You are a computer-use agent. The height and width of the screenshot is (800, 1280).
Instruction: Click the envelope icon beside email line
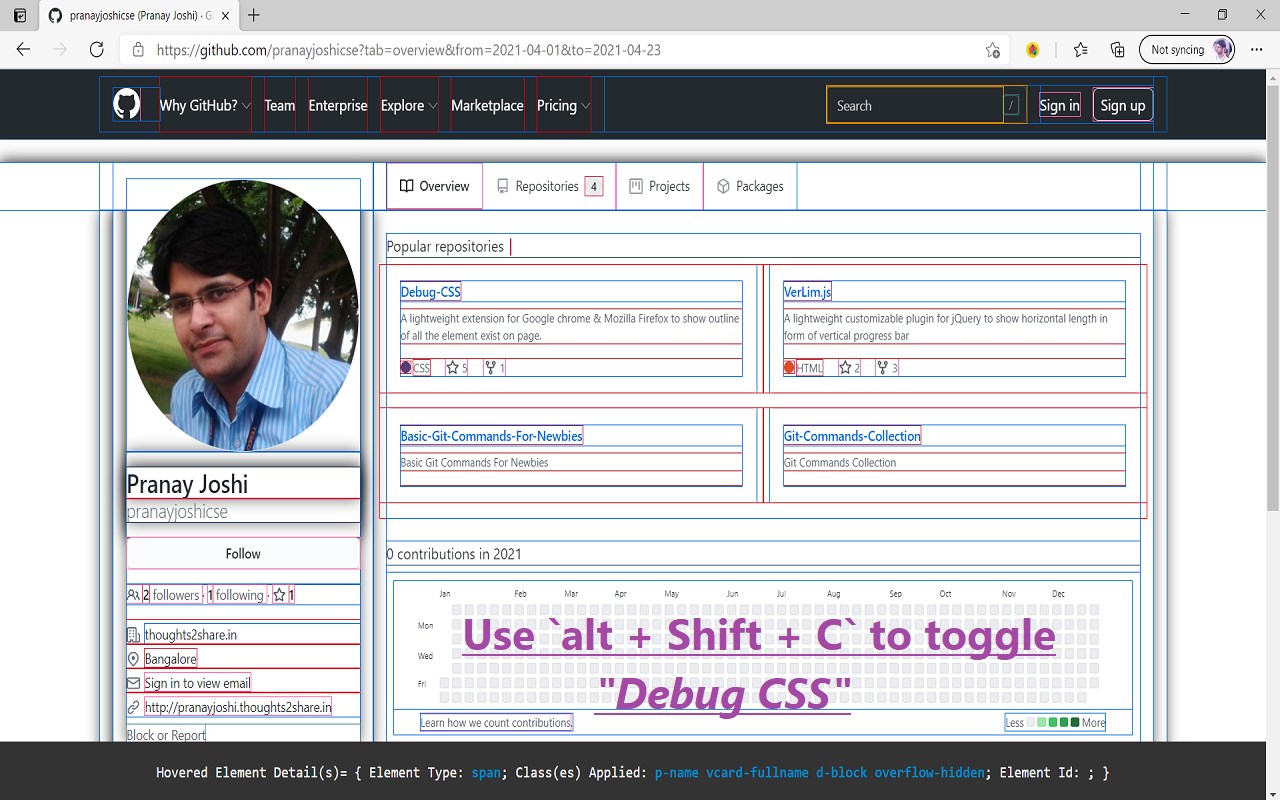134,683
